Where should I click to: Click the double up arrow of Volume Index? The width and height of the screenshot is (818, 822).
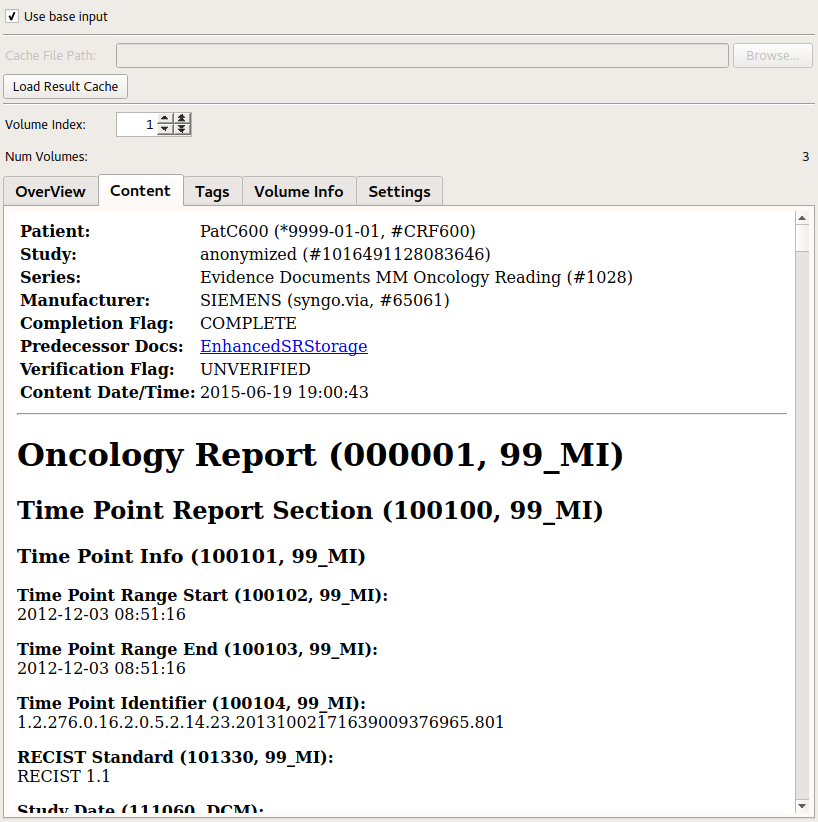[181, 119]
